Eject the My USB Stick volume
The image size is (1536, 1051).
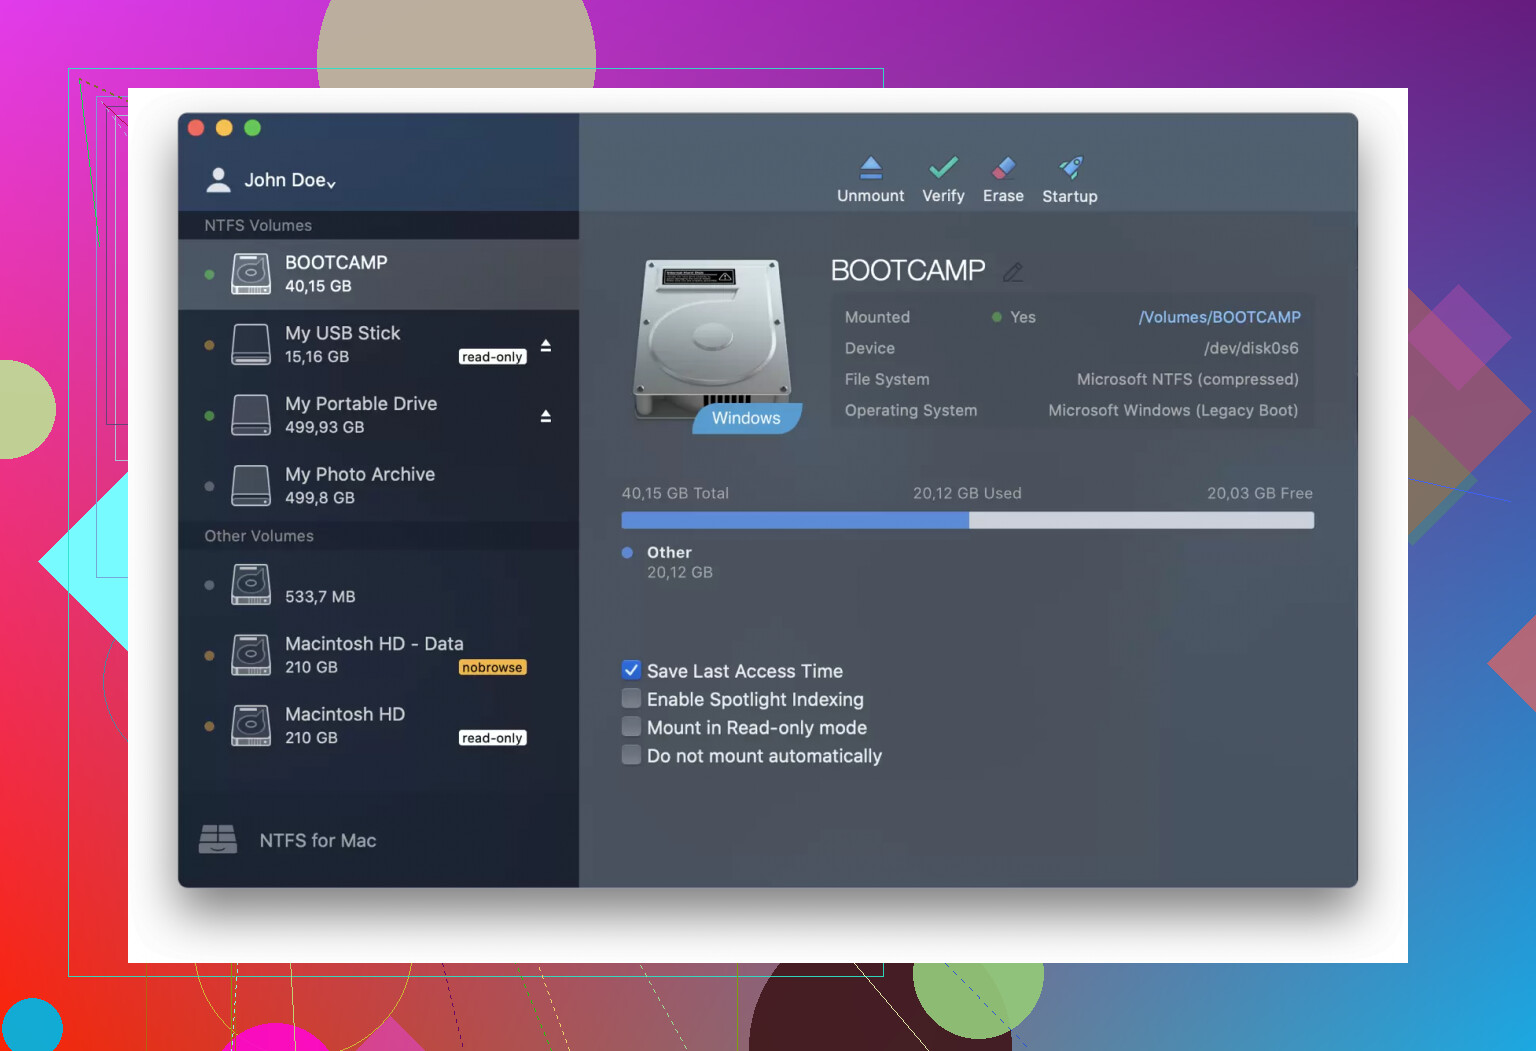546,345
